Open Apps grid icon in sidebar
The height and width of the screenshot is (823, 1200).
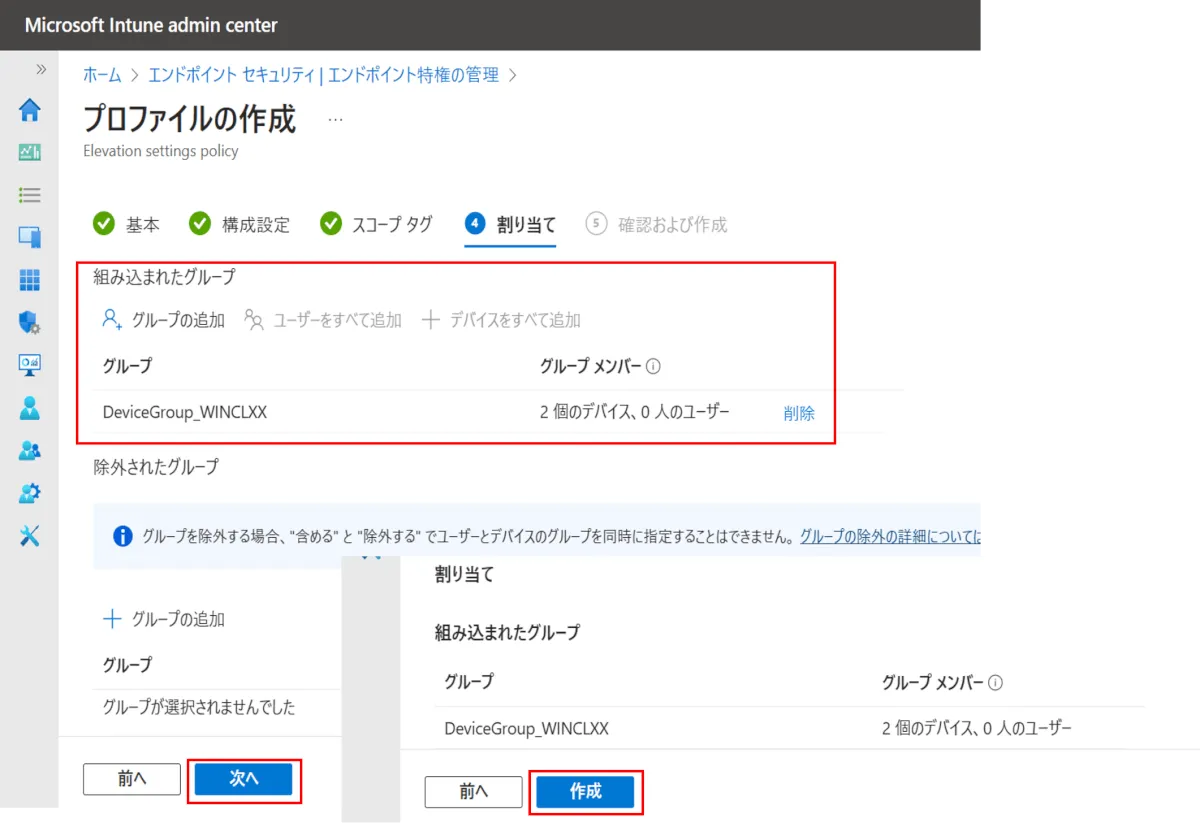[x=30, y=280]
